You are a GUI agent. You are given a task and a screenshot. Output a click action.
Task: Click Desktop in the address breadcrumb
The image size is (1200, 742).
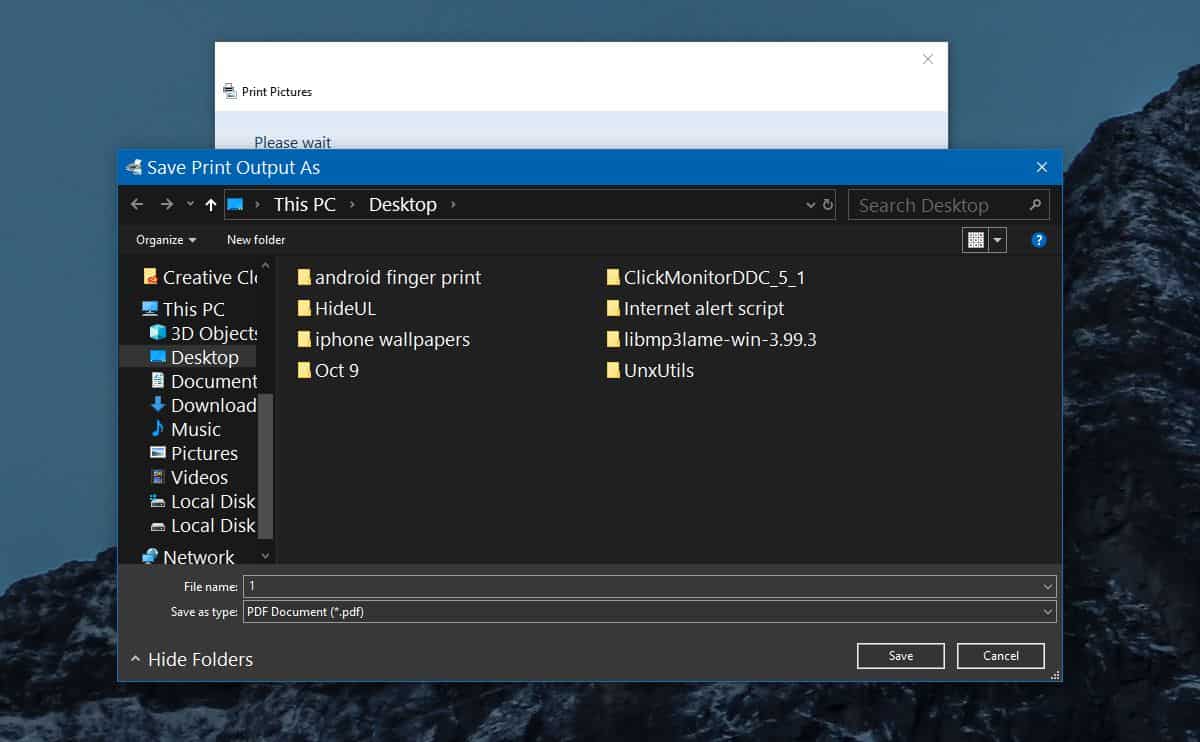[402, 204]
